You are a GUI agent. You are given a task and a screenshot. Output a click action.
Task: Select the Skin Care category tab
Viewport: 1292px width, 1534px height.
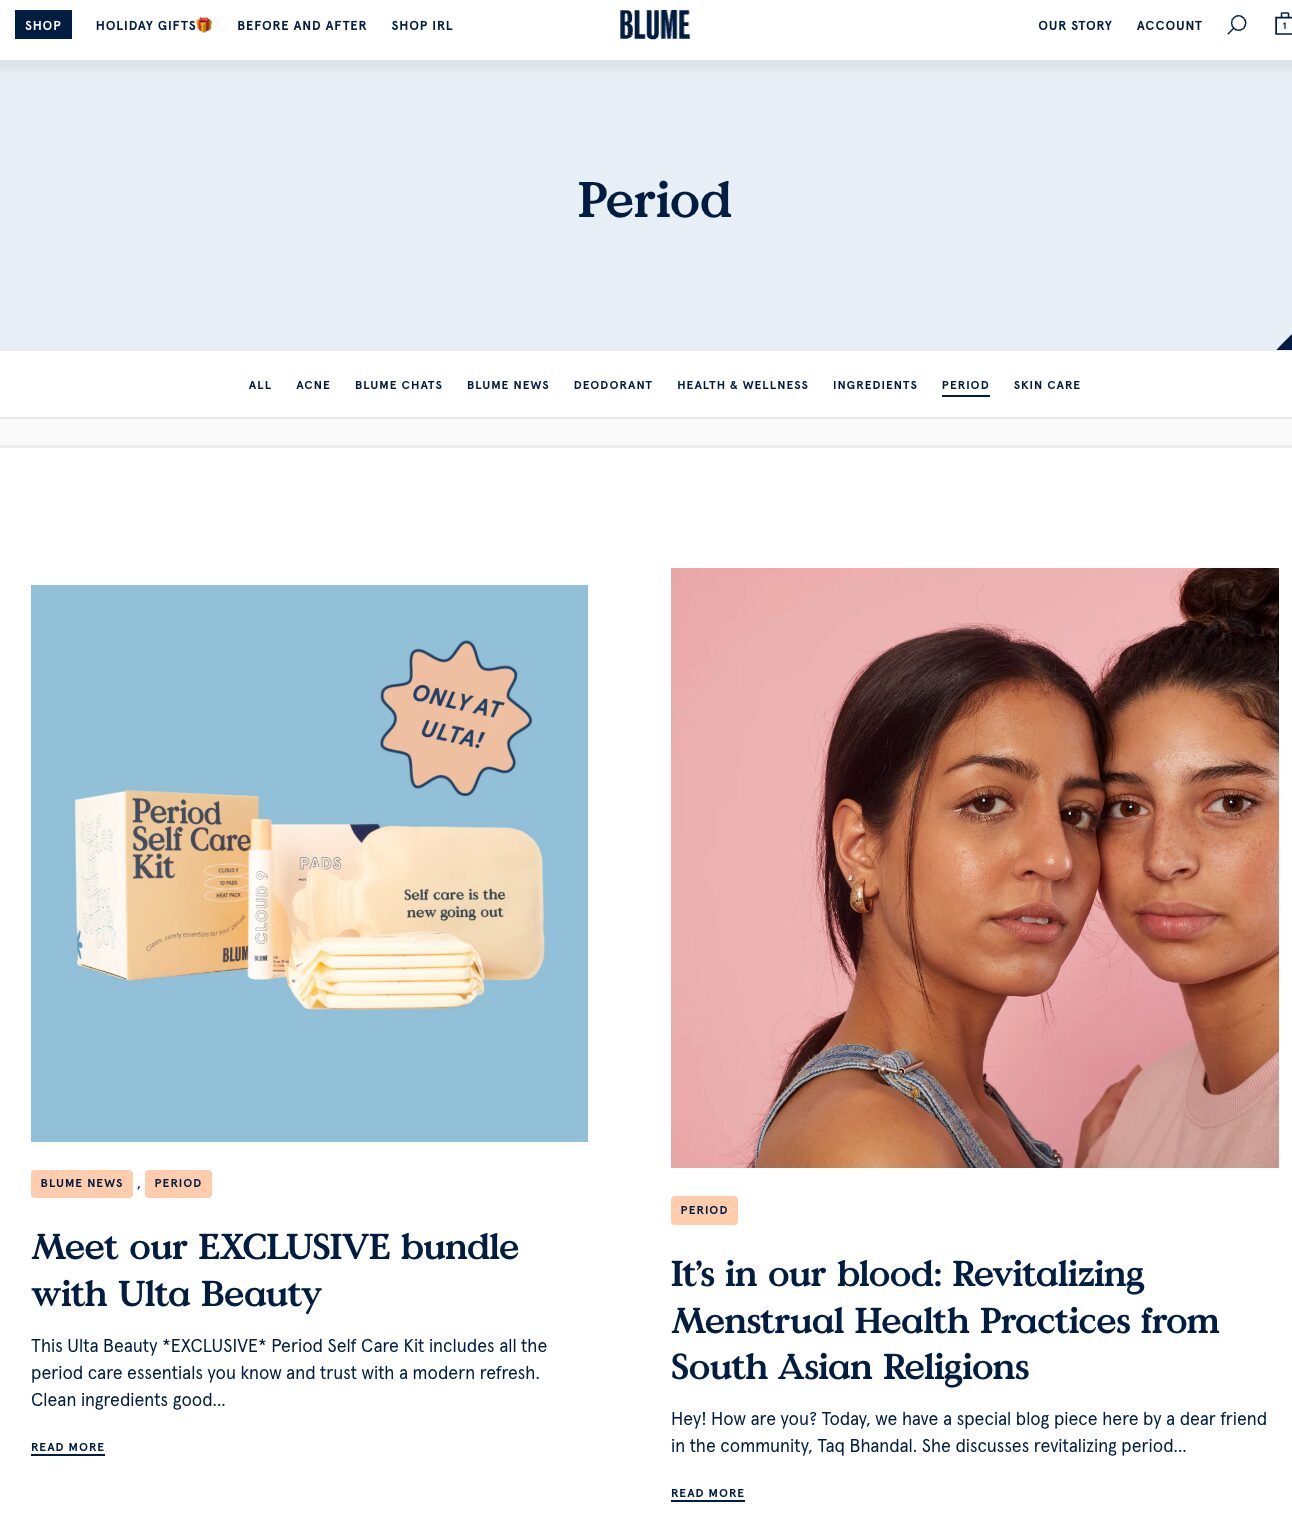(1047, 385)
